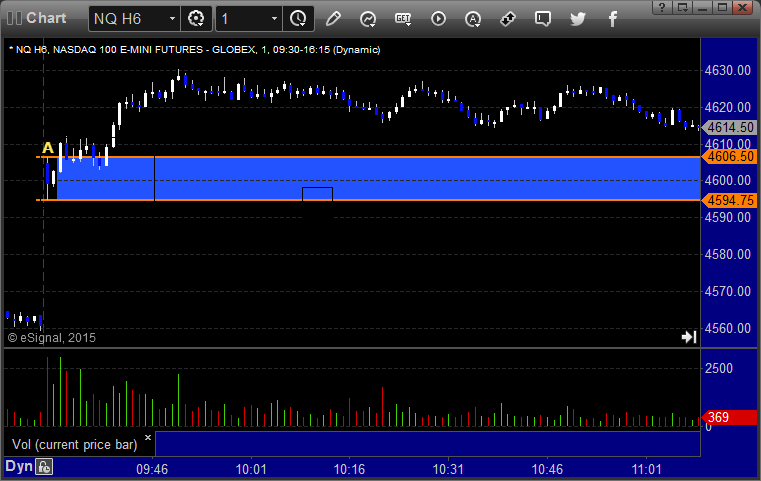Click the orange 4606.50 price label
The height and width of the screenshot is (481, 761).
click(x=730, y=157)
